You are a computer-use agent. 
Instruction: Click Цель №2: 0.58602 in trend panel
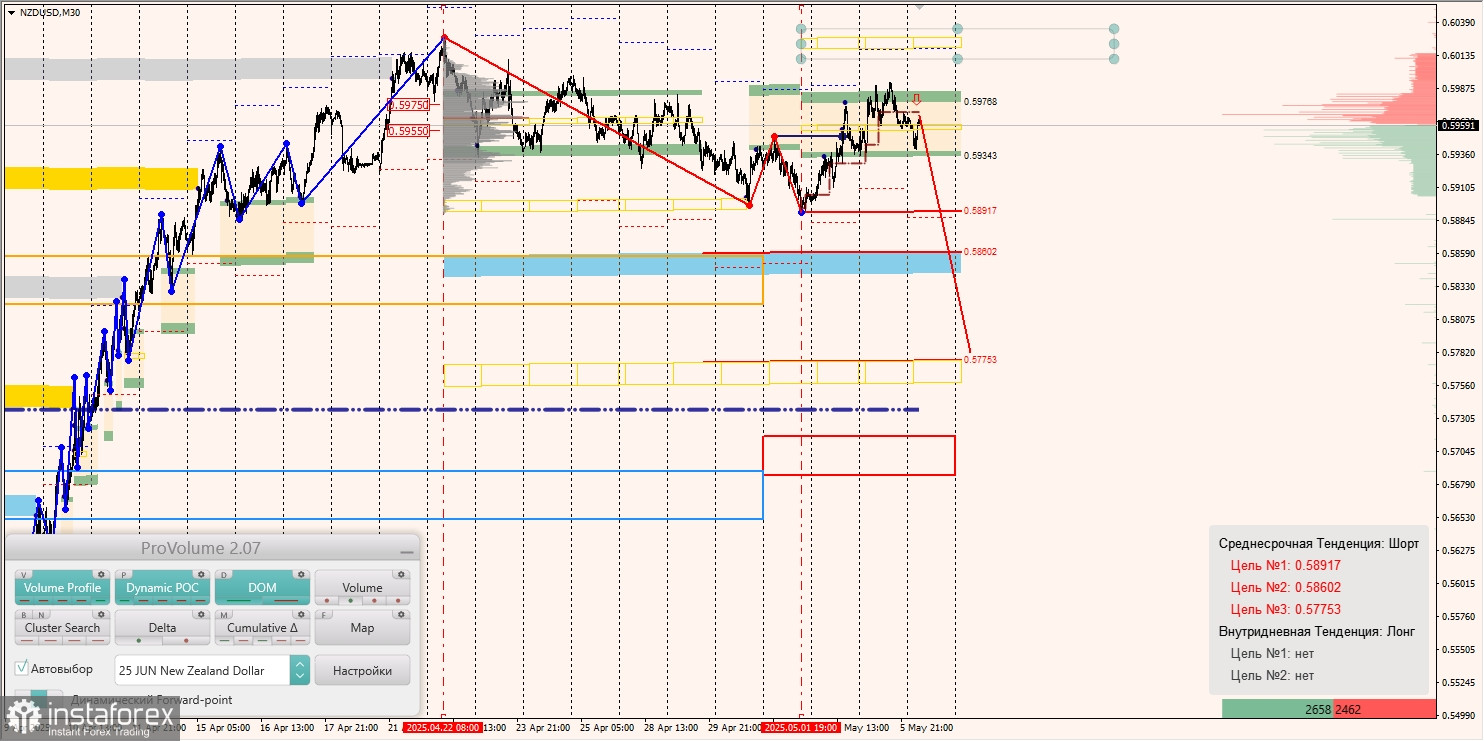1285,587
